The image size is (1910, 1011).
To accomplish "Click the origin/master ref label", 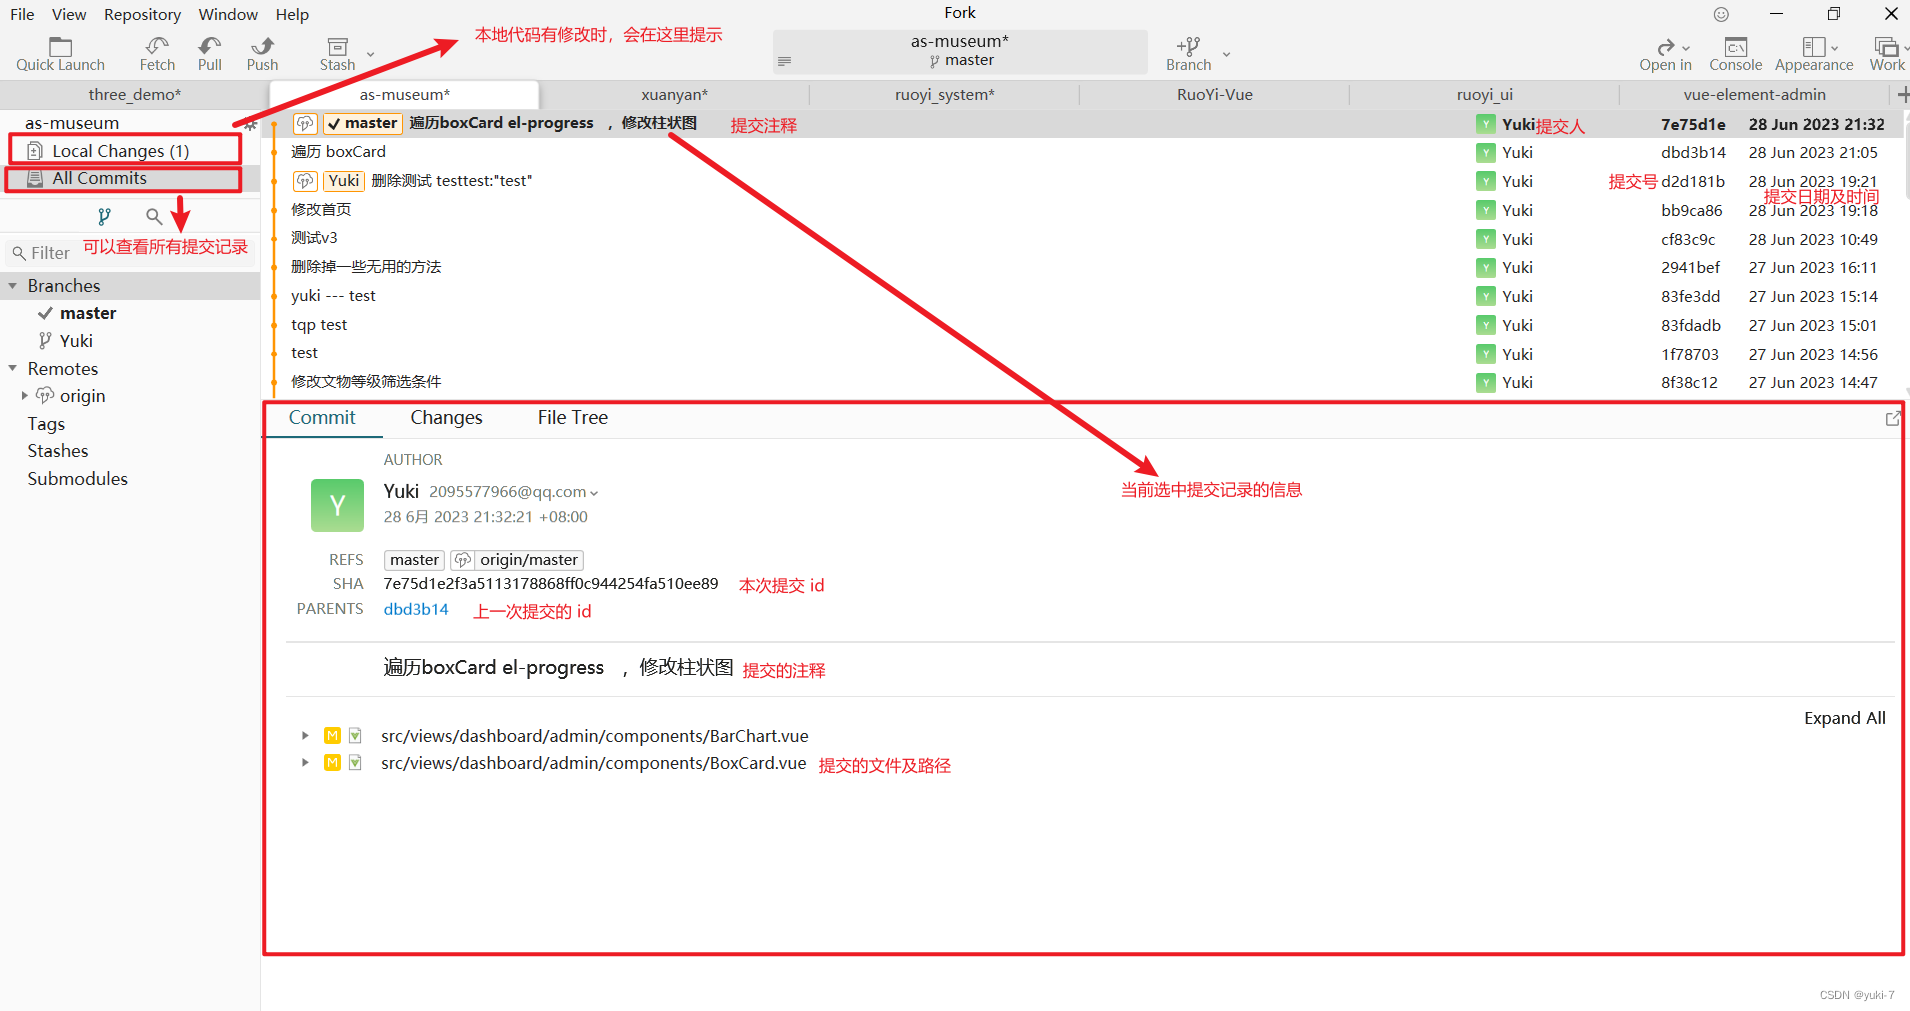I will click(517, 560).
